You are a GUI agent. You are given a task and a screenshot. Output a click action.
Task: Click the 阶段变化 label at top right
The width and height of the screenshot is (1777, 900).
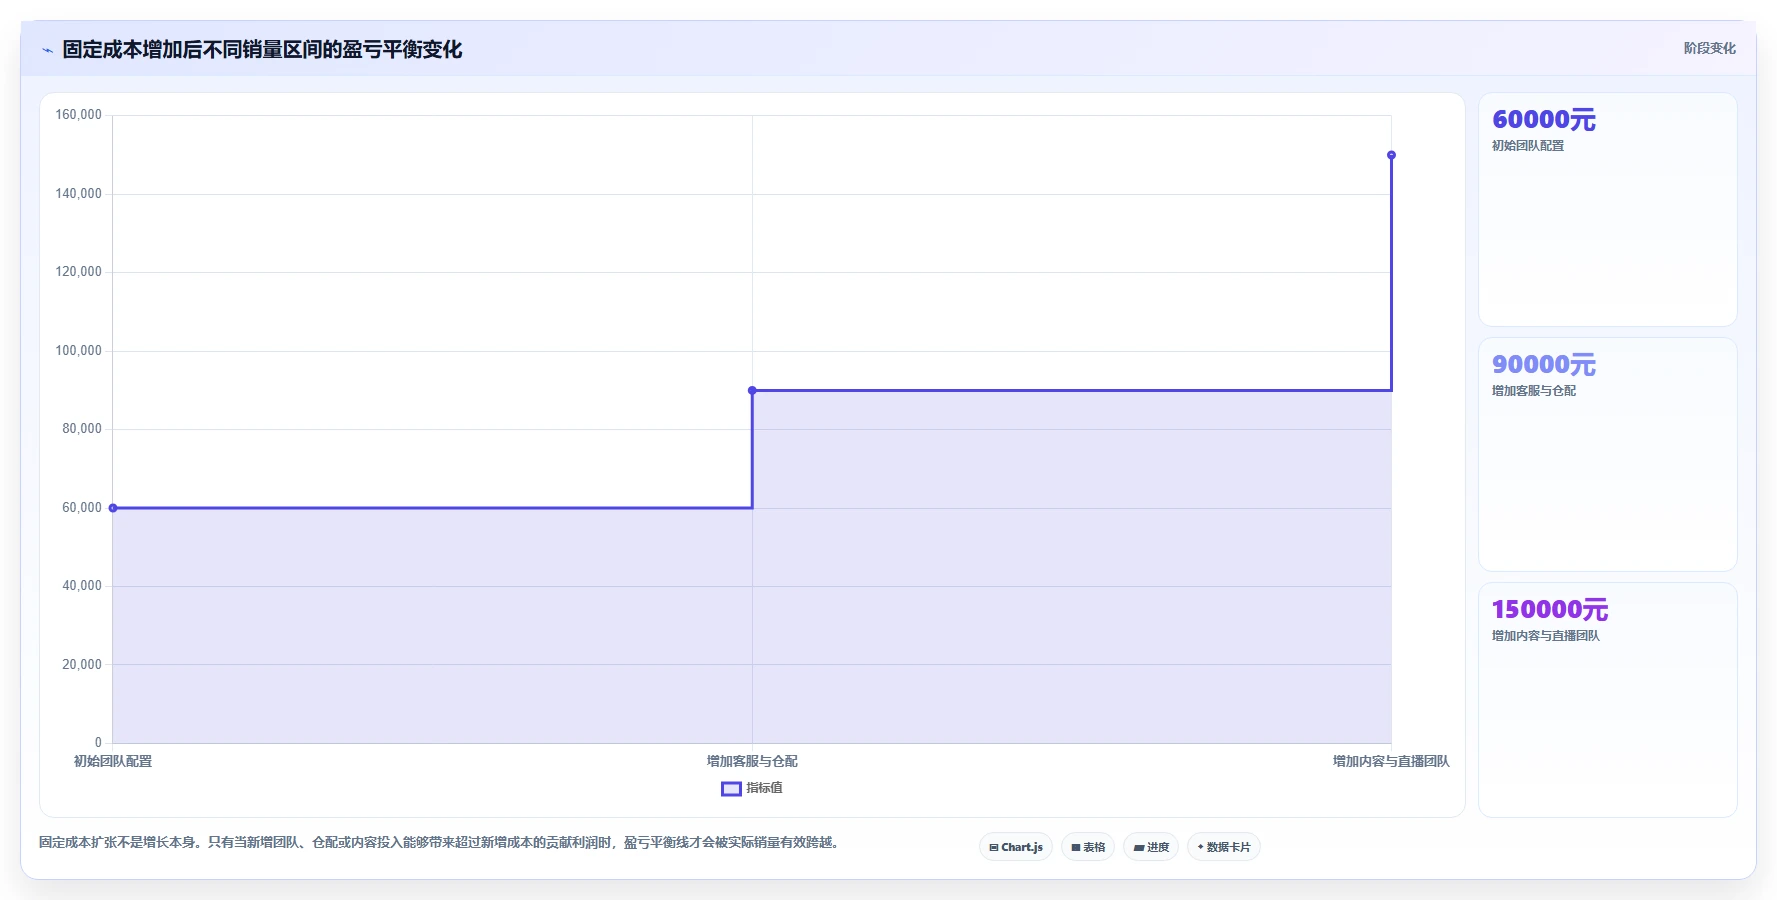1709,48
